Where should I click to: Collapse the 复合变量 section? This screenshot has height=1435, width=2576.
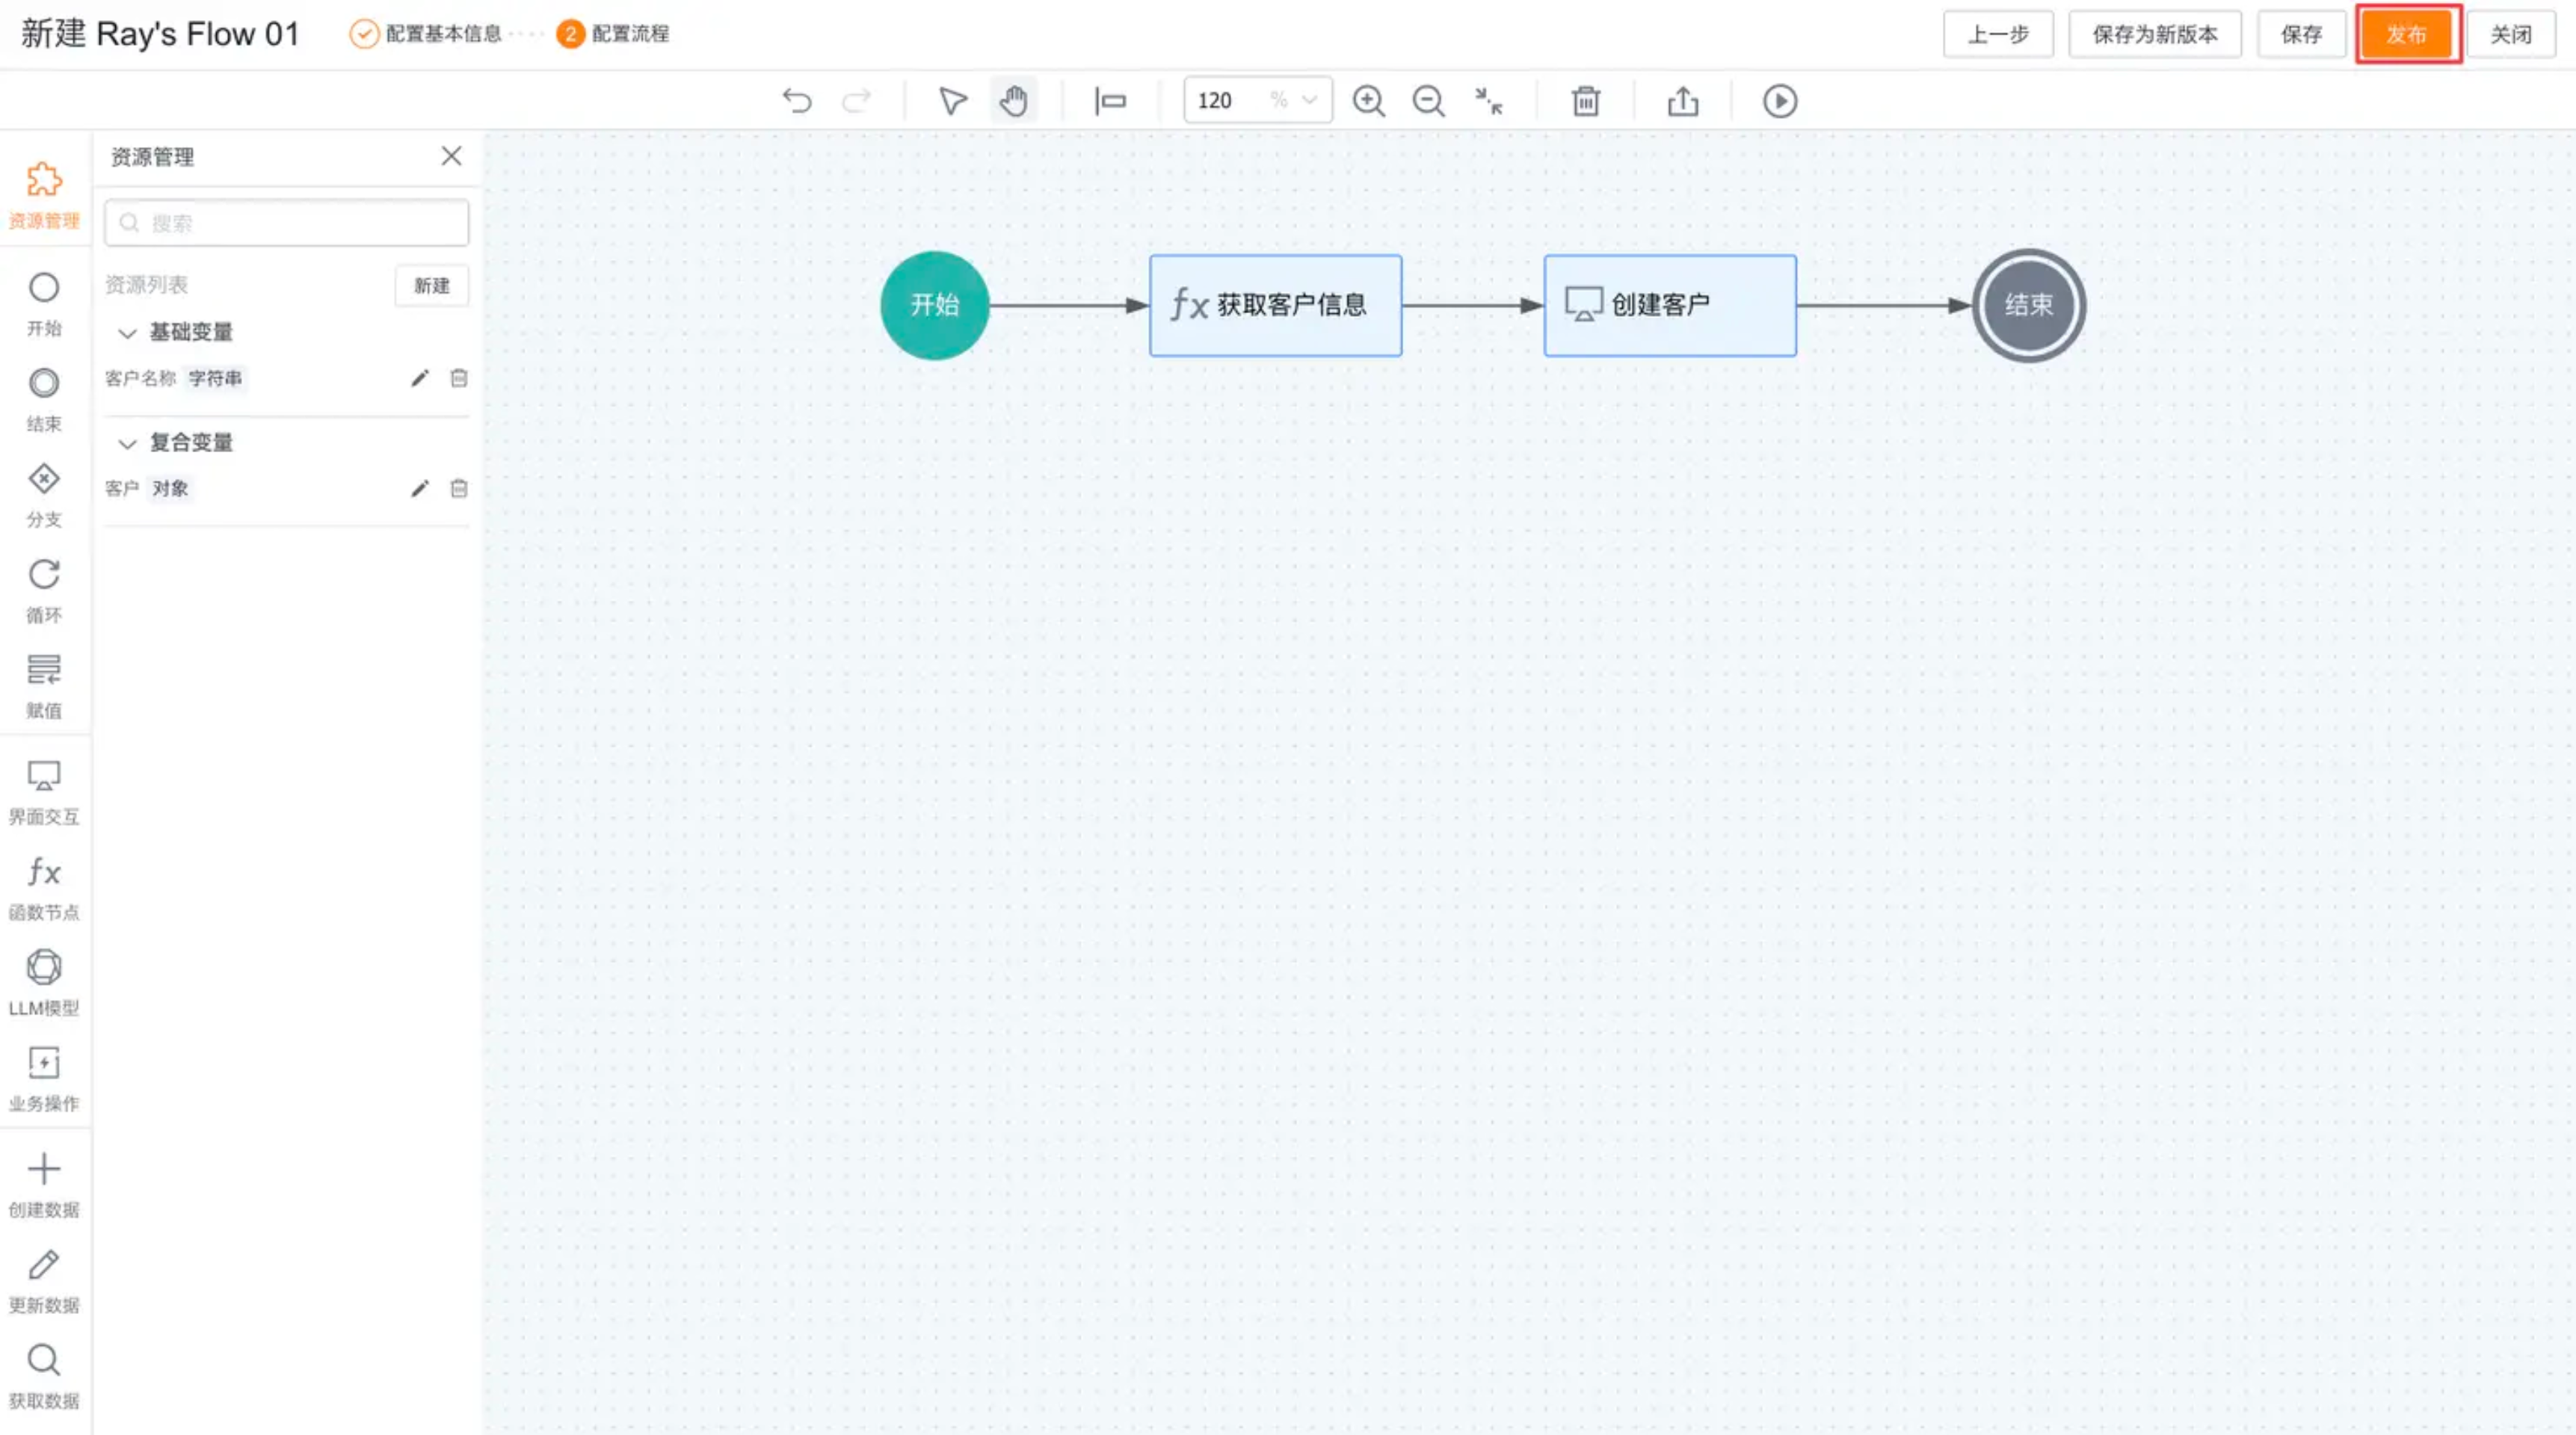pyautogui.click(x=127, y=443)
